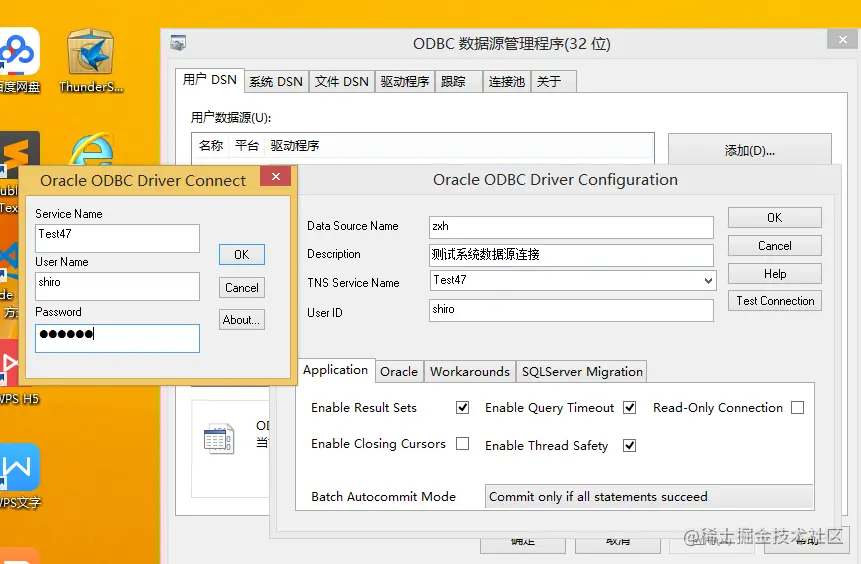Viewport: 861px width, 564px height.
Task: Click OK in the Driver Configuration dialog
Action: pyautogui.click(x=775, y=217)
